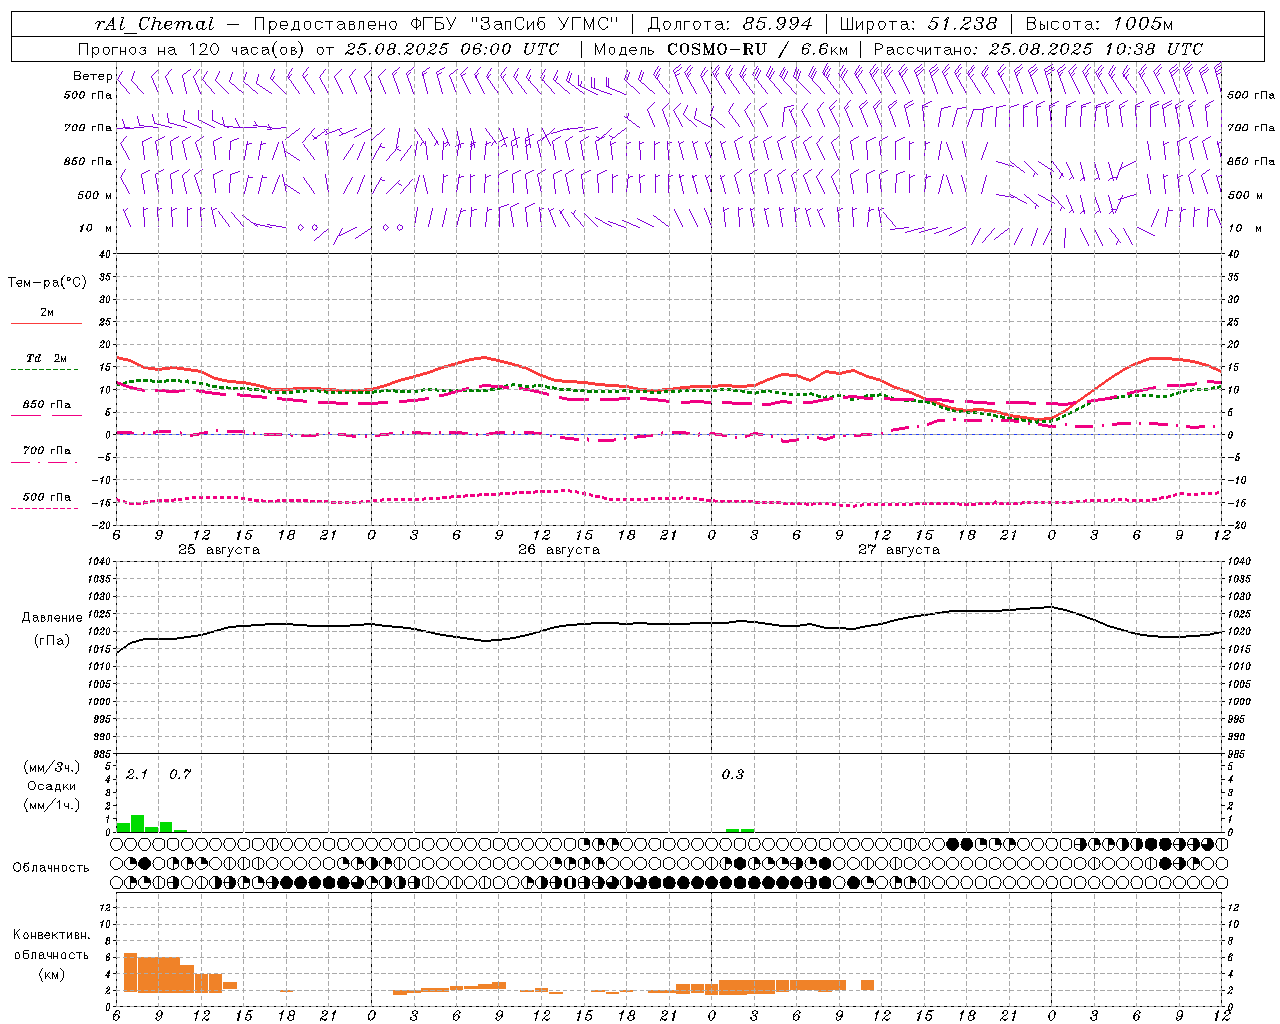Click the tallest orange convective cloud bar

click(130, 972)
